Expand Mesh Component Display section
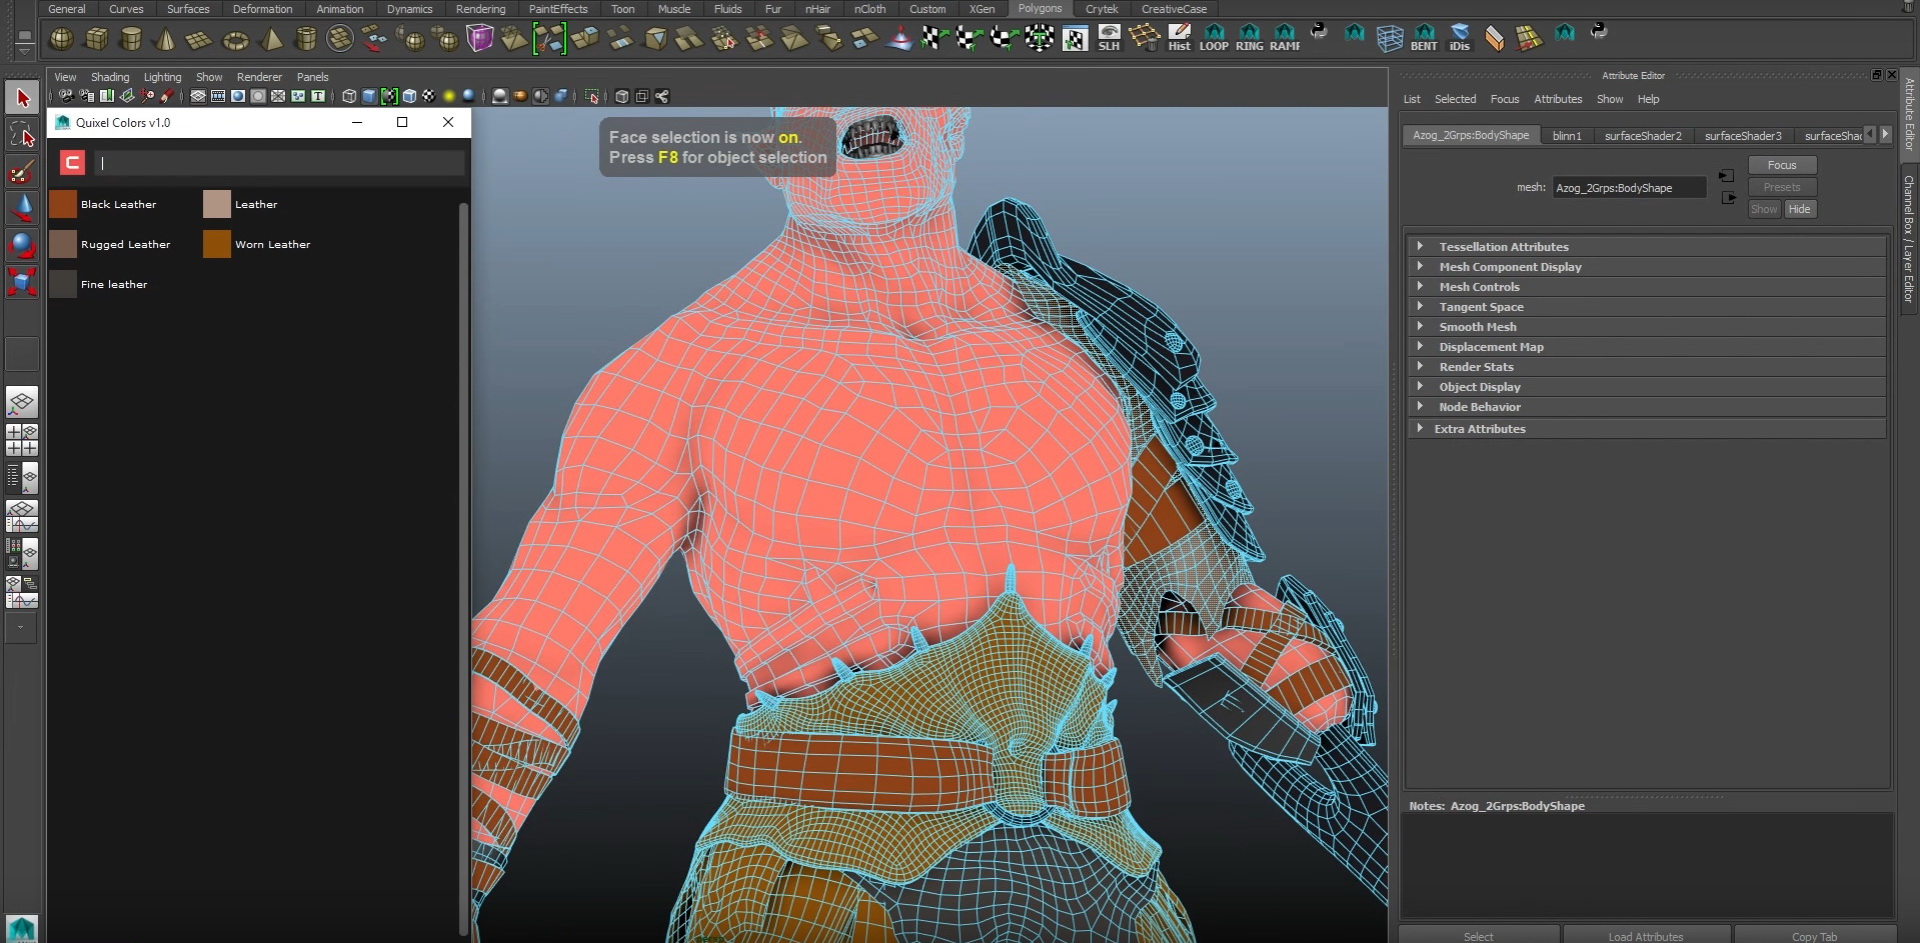This screenshot has height=943, width=1920. (x=1646, y=266)
